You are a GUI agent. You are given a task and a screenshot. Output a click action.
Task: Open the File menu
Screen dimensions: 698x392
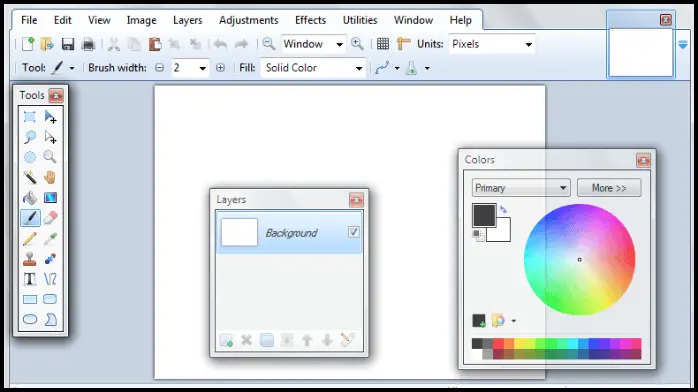(29, 20)
